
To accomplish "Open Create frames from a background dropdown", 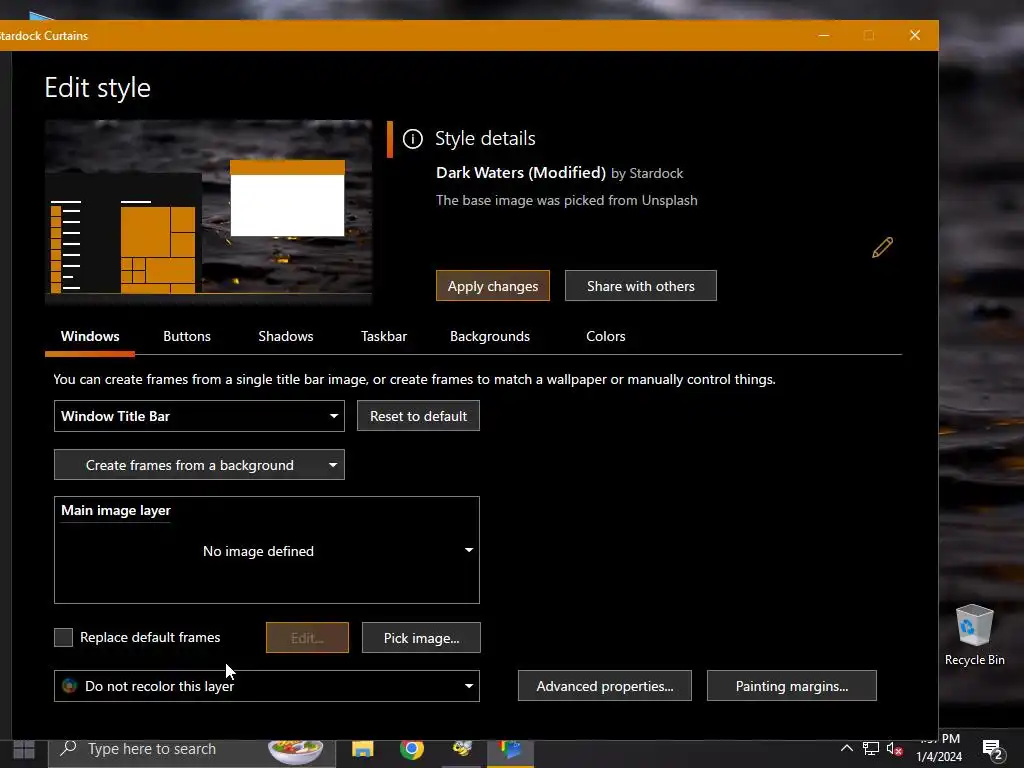I will (199, 465).
